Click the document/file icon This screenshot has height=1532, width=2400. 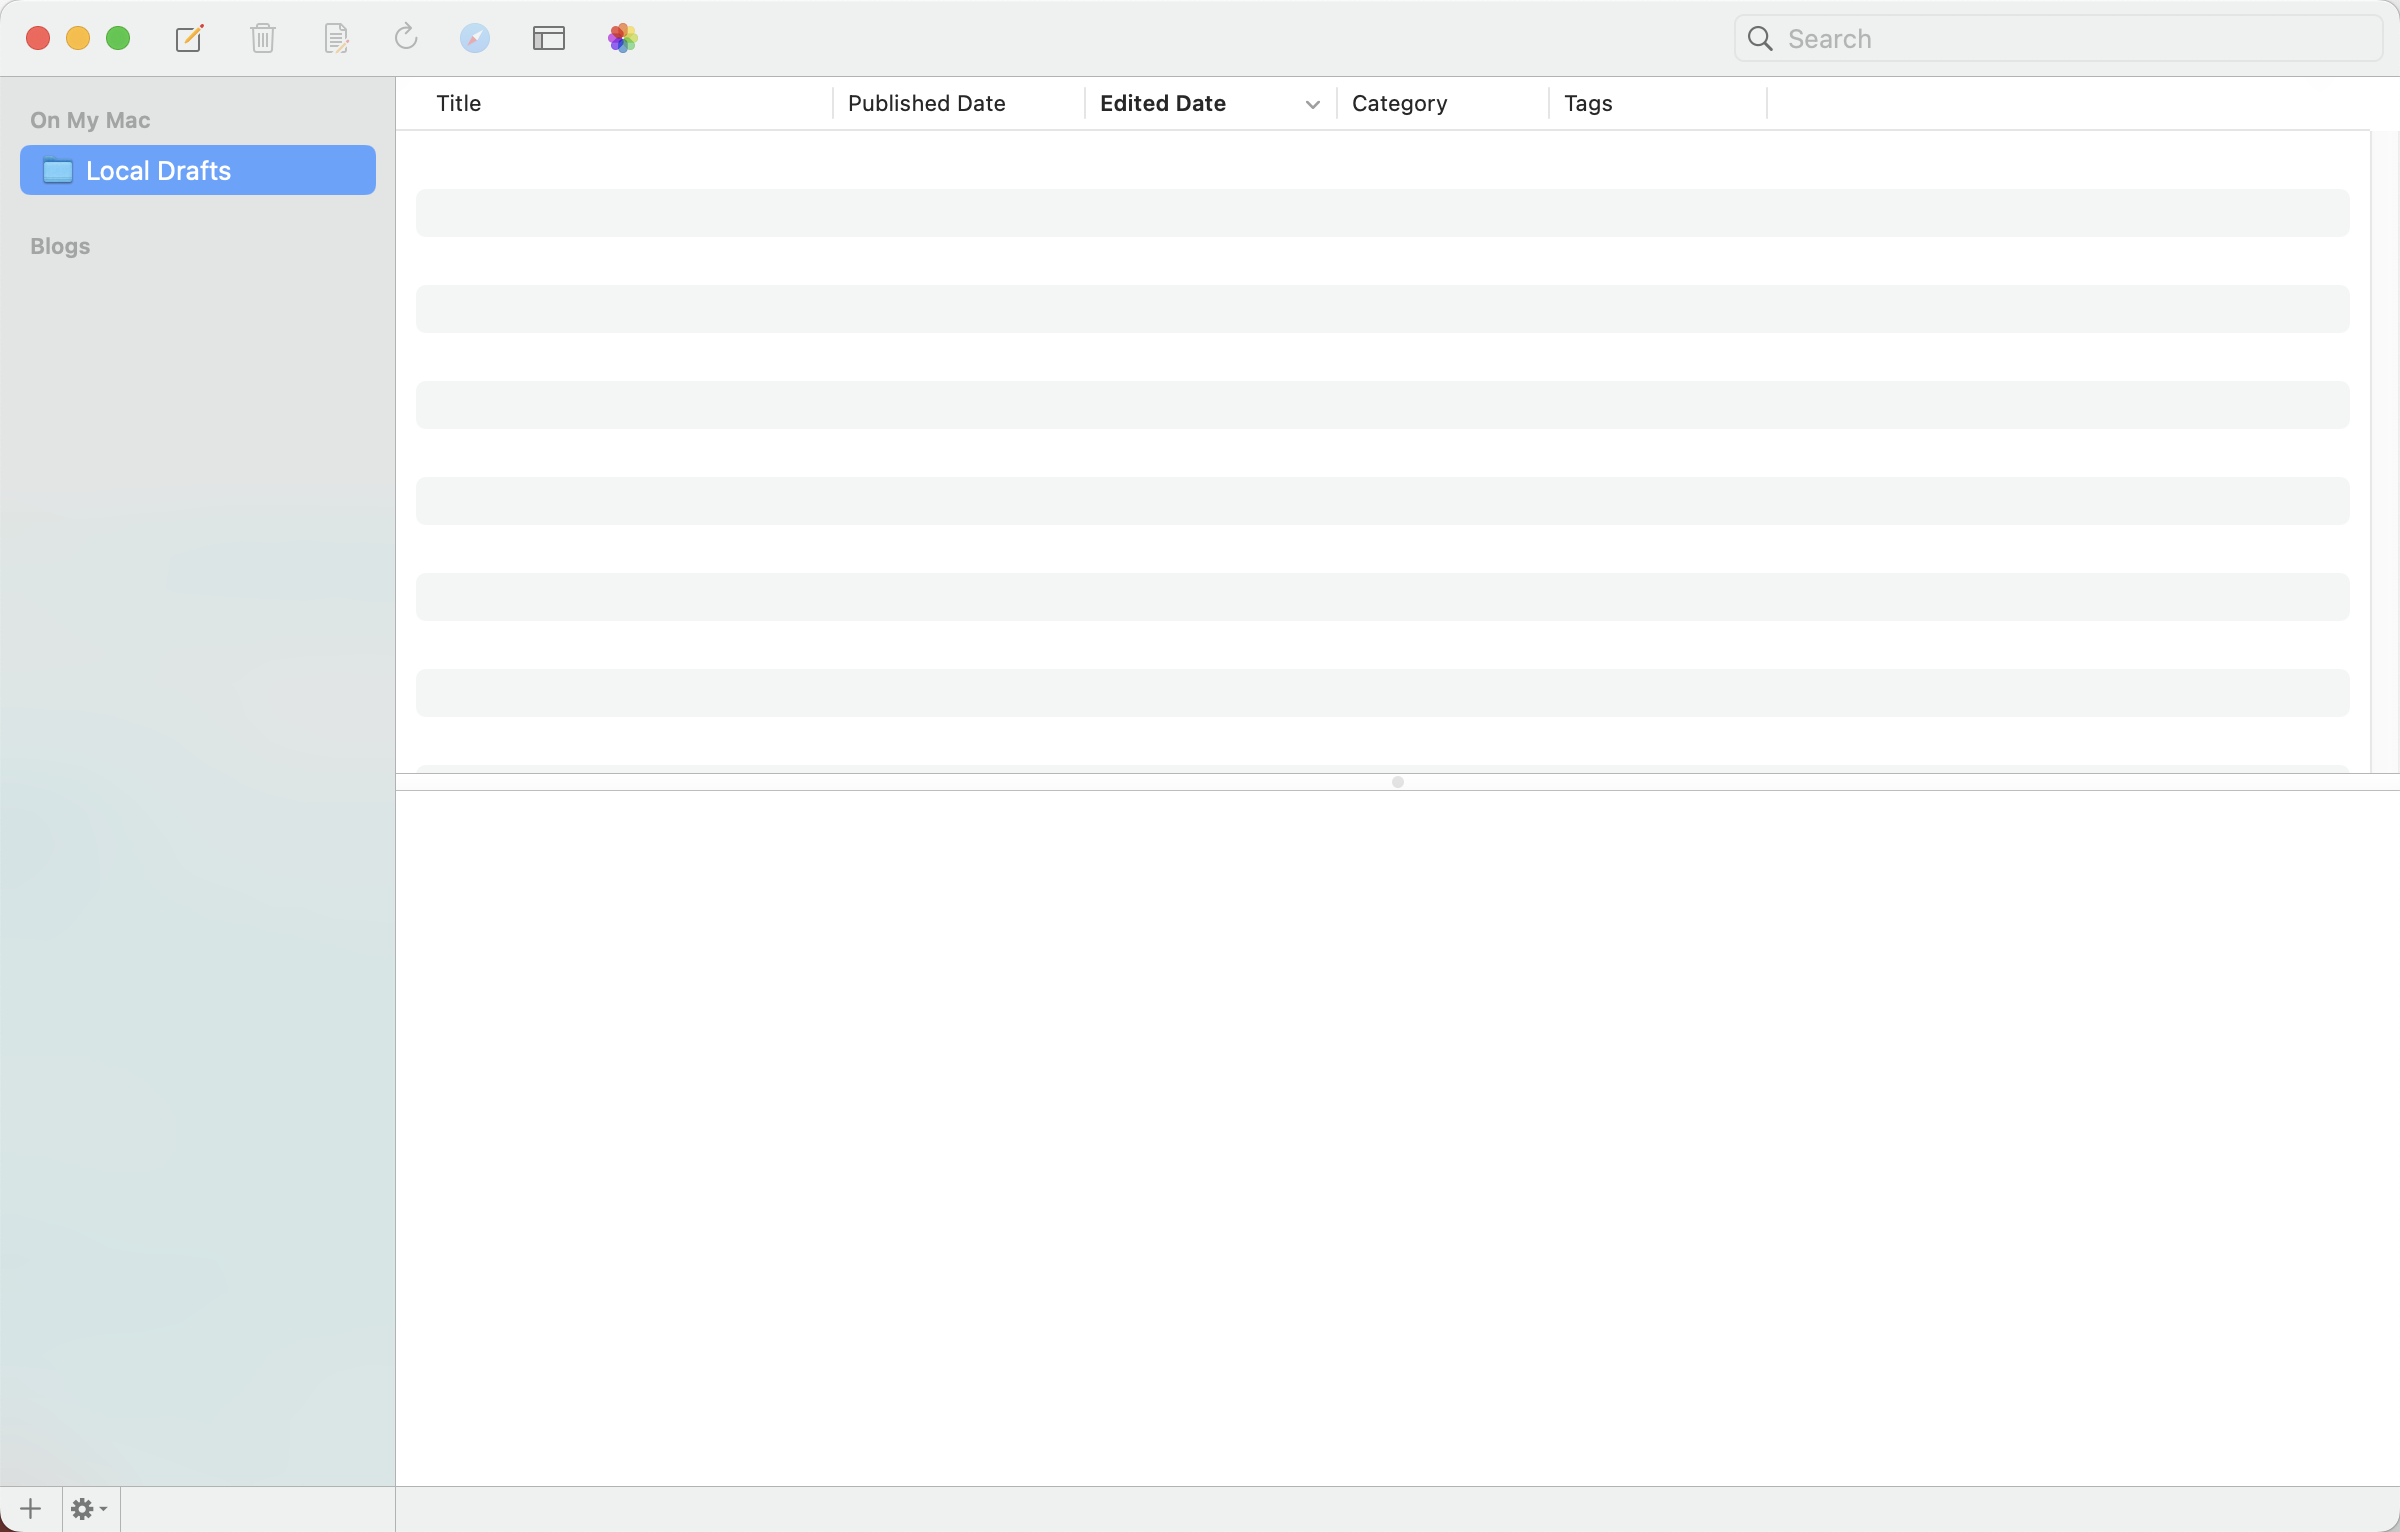[x=334, y=38]
